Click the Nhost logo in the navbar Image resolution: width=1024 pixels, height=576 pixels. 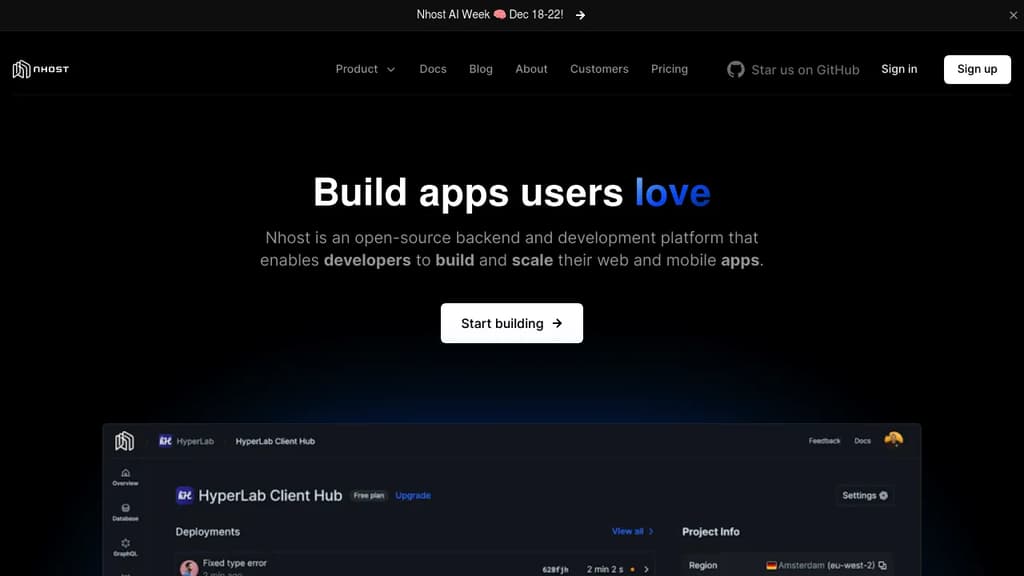point(40,68)
